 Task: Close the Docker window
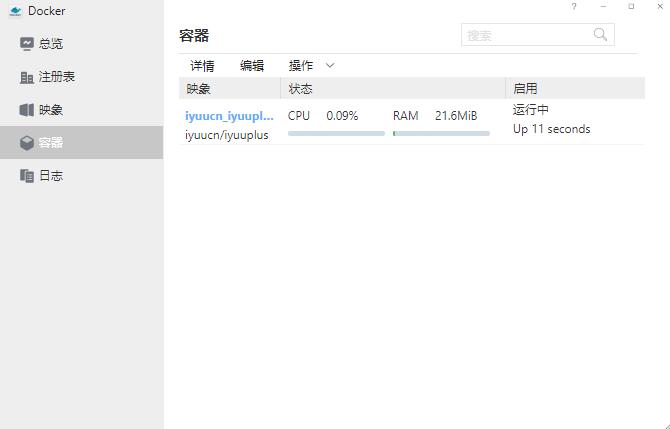660,6
